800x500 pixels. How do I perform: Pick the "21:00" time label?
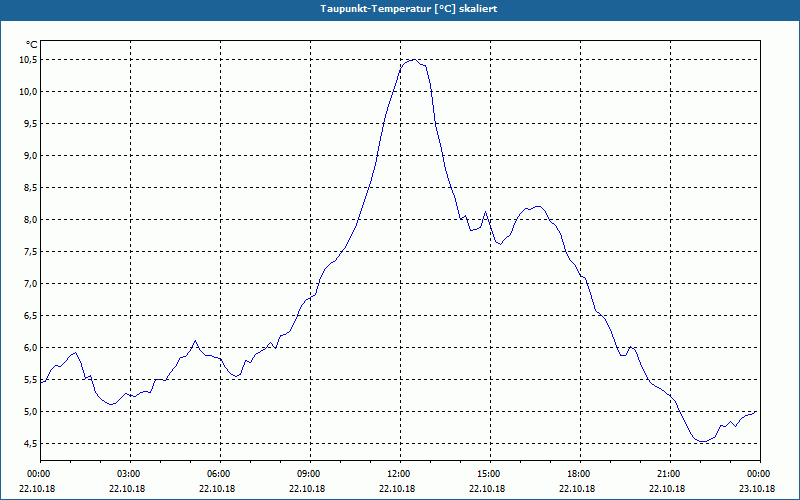tap(667, 474)
